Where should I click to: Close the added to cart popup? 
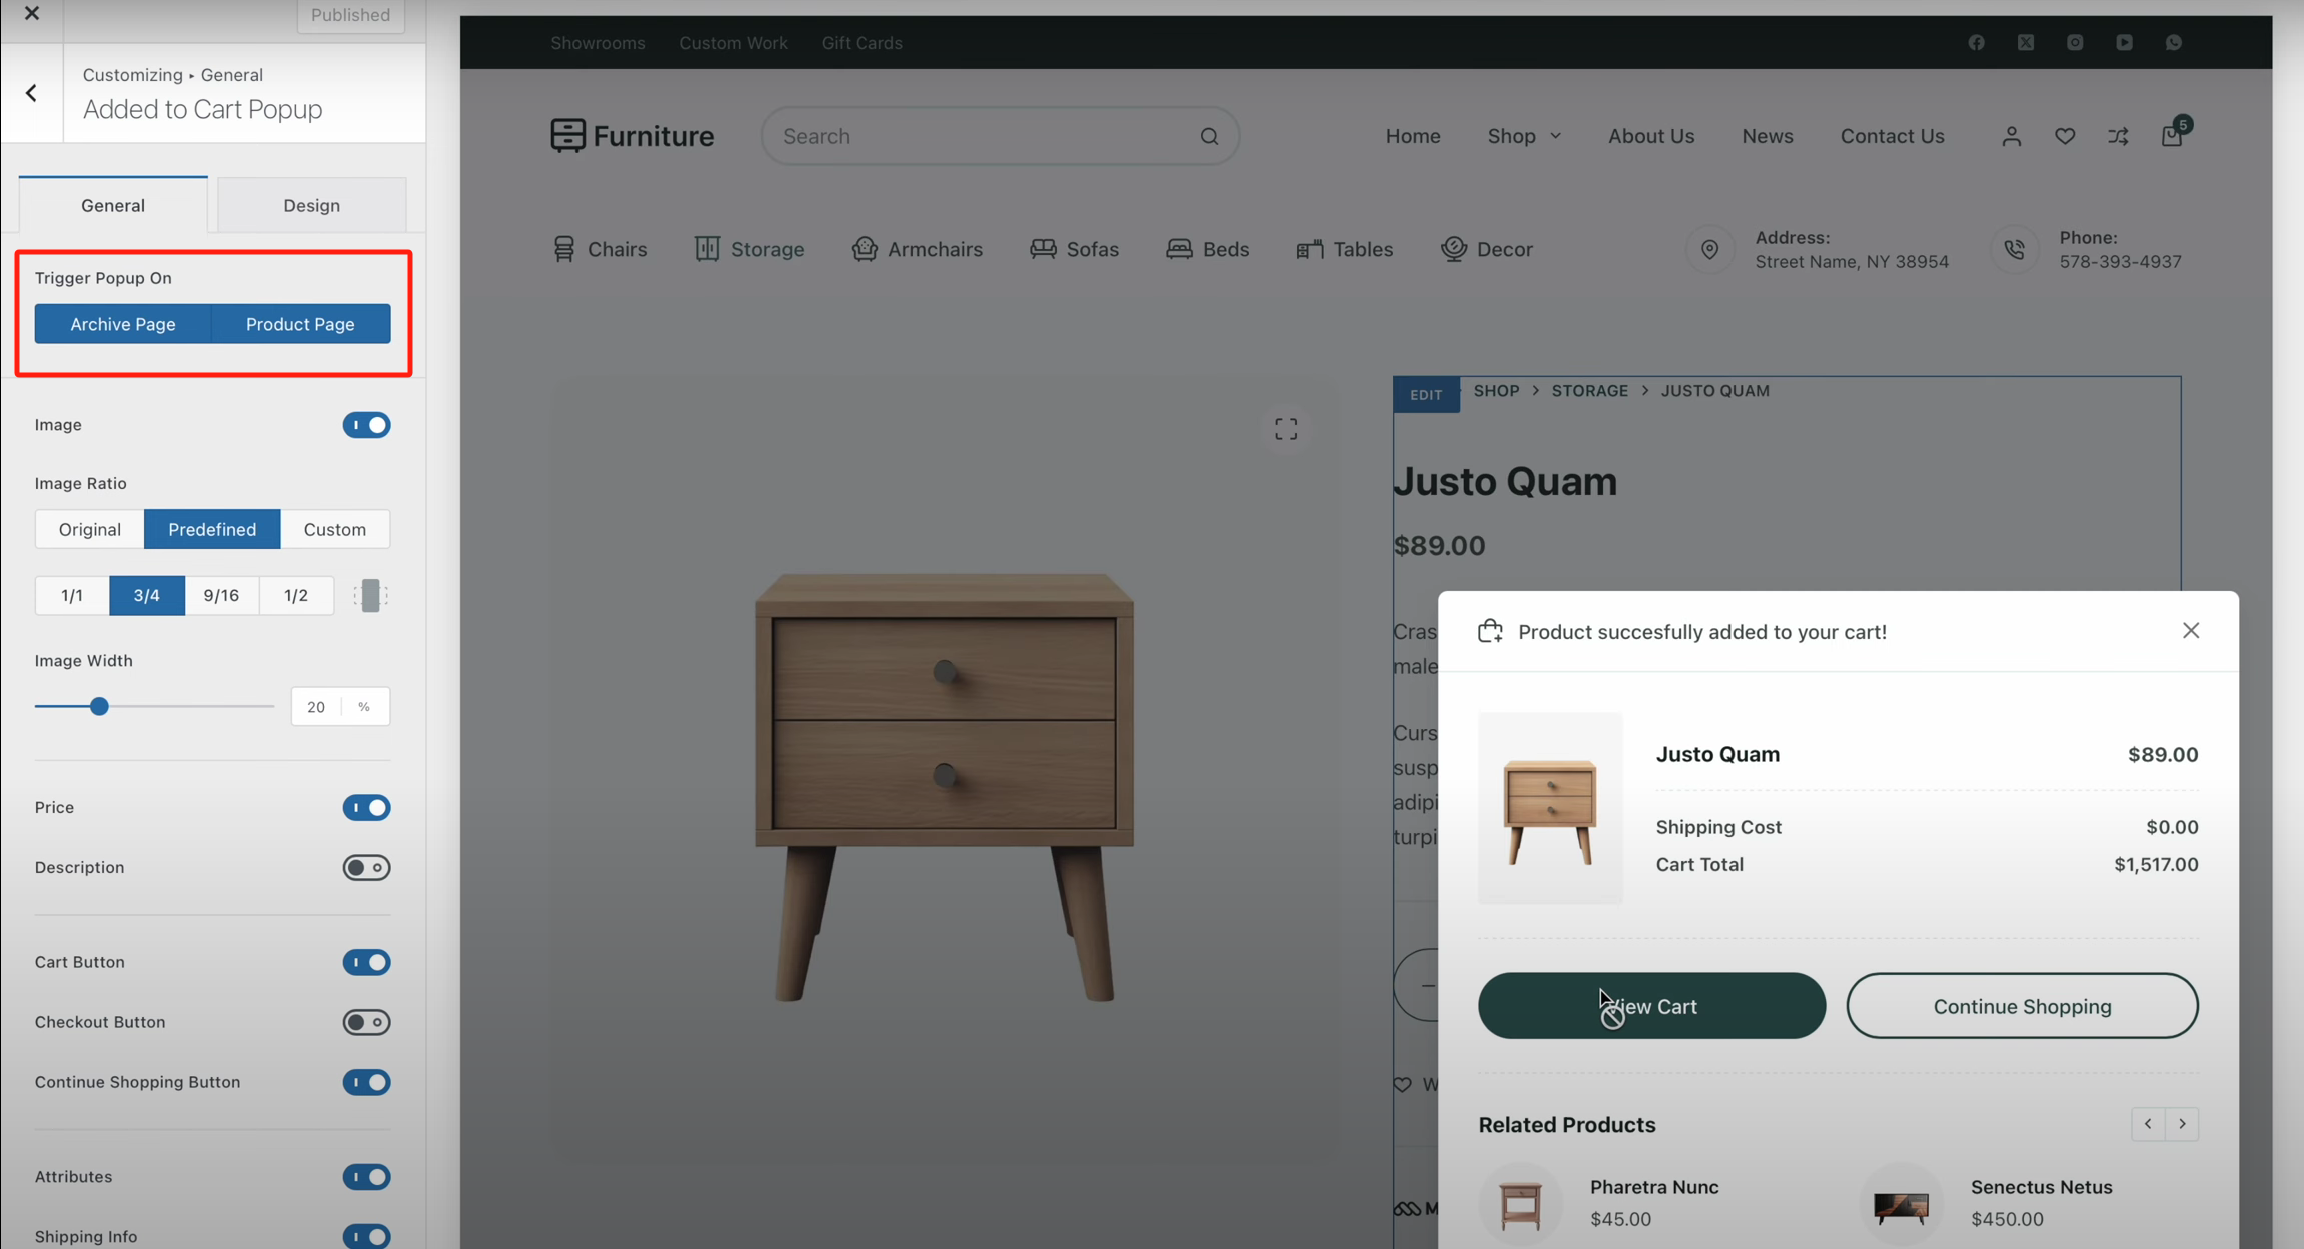pos(2191,631)
